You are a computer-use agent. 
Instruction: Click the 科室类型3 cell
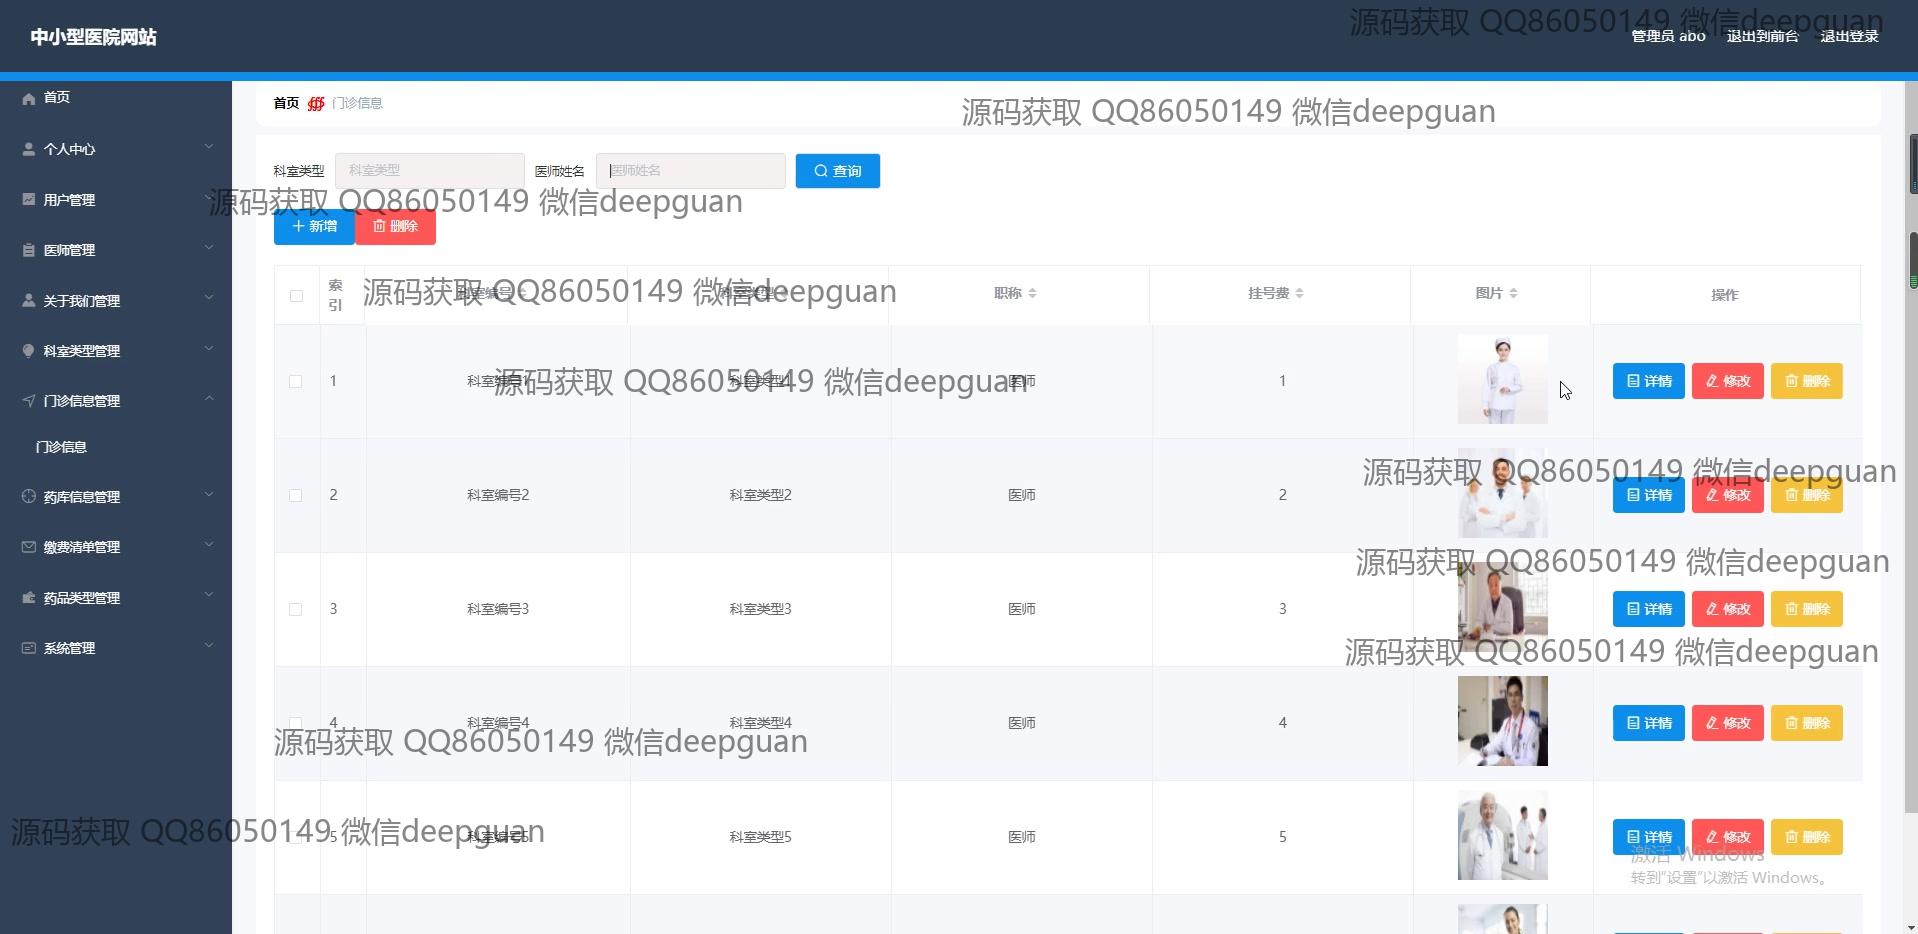760,609
